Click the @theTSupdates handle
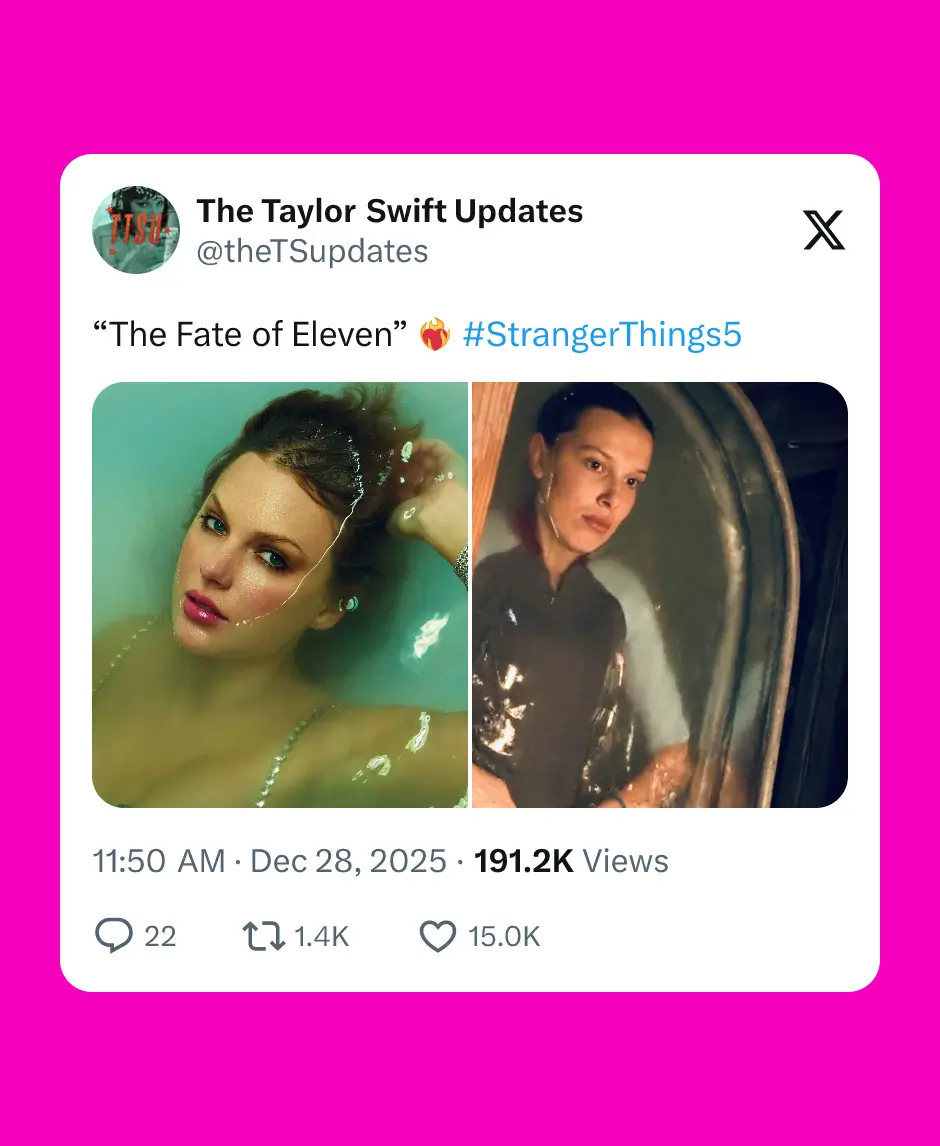Image resolution: width=940 pixels, height=1146 pixels. click(x=312, y=251)
